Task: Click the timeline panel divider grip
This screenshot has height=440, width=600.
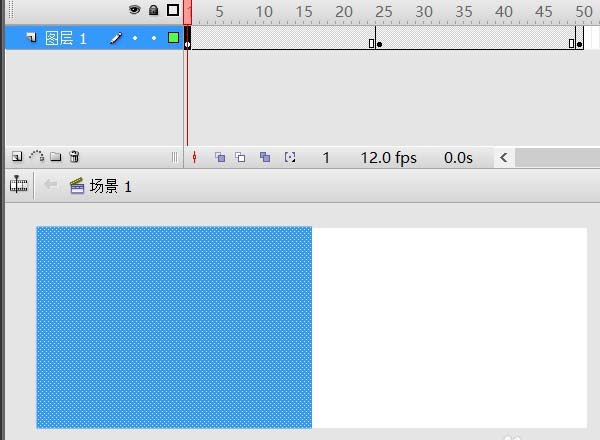Action: (x=174, y=157)
